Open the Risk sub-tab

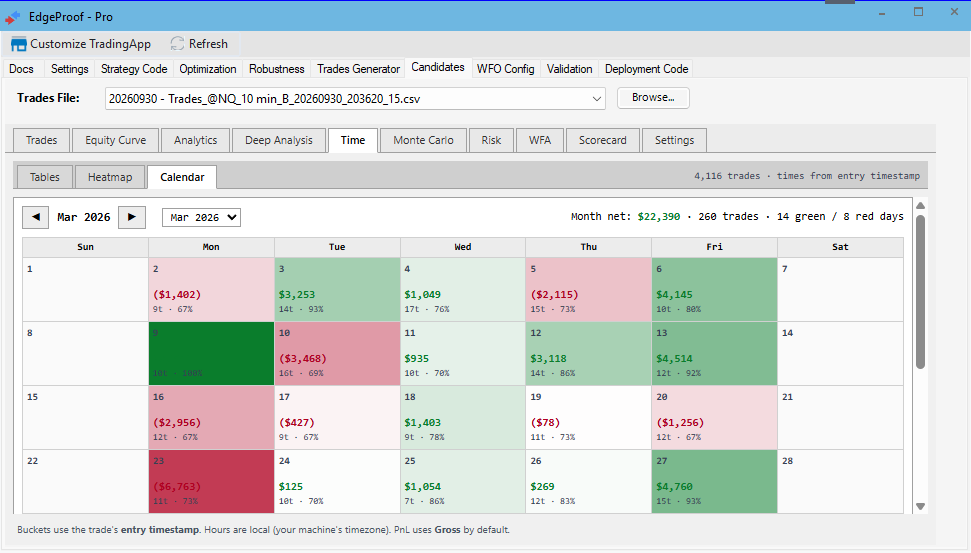point(492,141)
